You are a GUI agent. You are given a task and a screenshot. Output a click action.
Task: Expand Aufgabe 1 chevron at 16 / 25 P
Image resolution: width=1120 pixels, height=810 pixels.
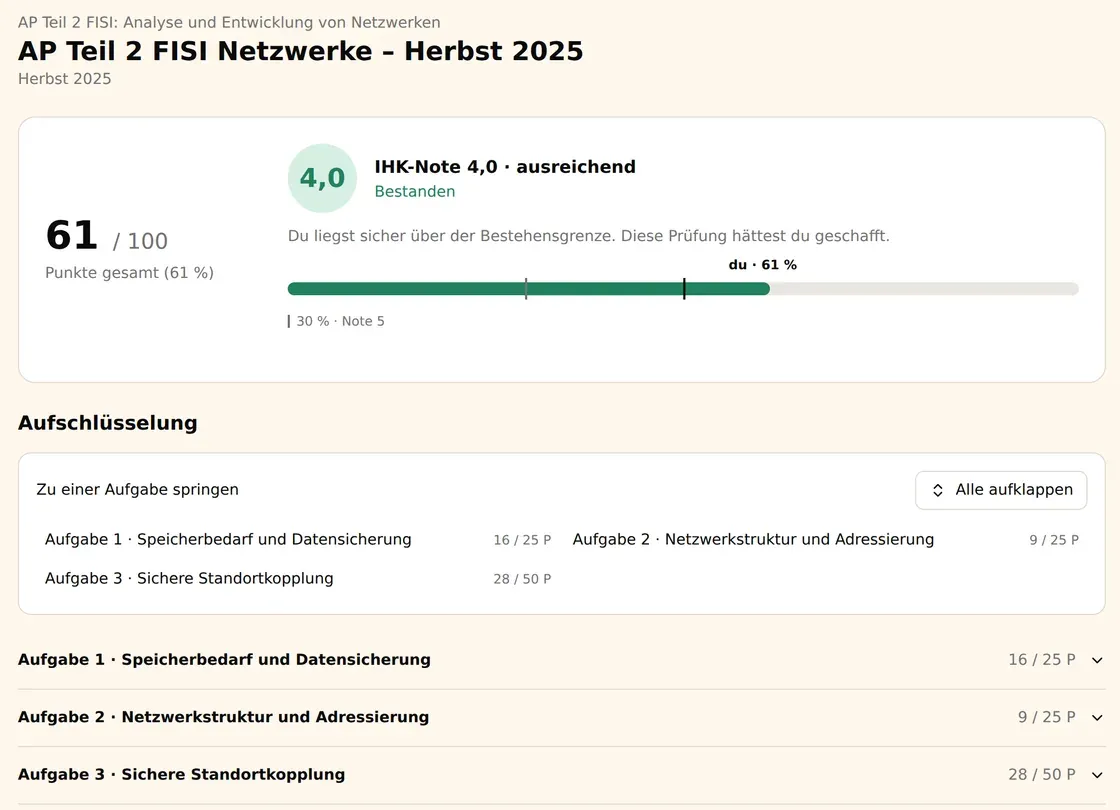1097,660
